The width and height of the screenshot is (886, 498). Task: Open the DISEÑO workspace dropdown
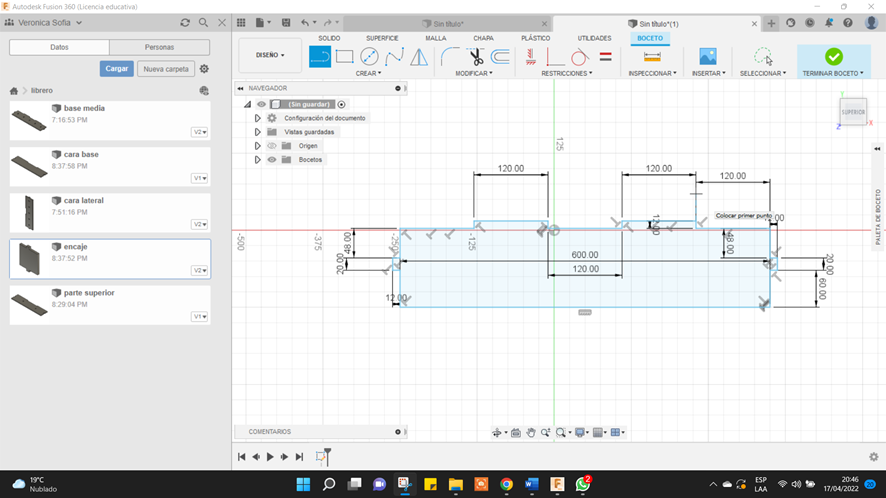(270, 55)
